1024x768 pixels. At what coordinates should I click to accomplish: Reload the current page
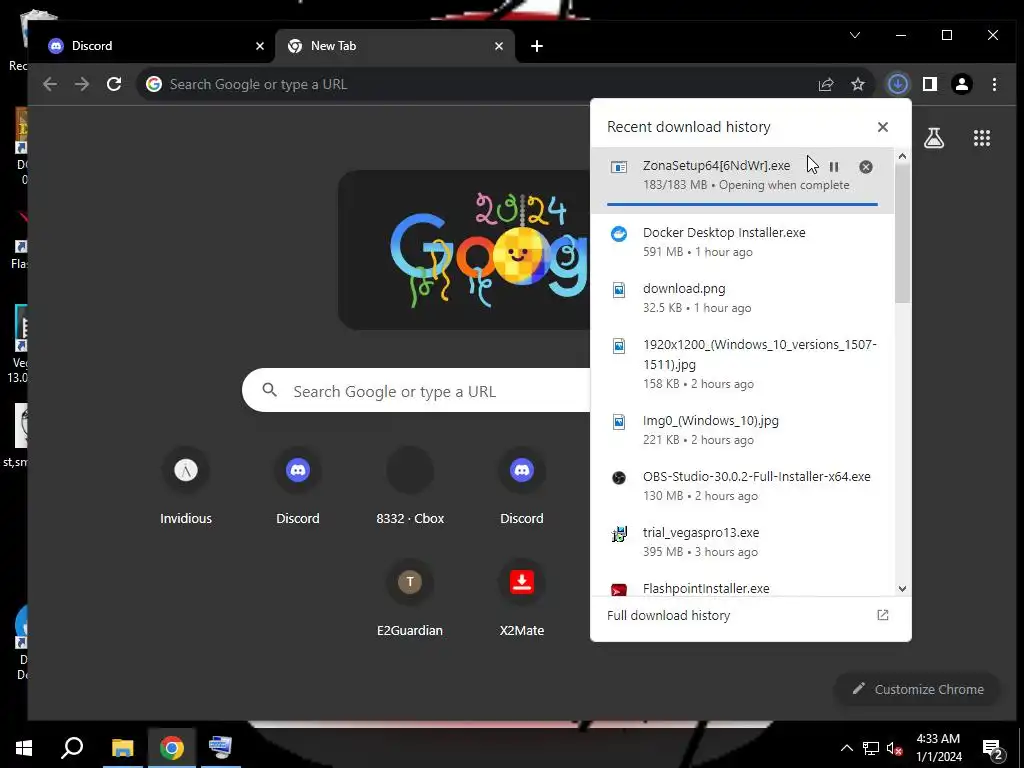point(114,84)
